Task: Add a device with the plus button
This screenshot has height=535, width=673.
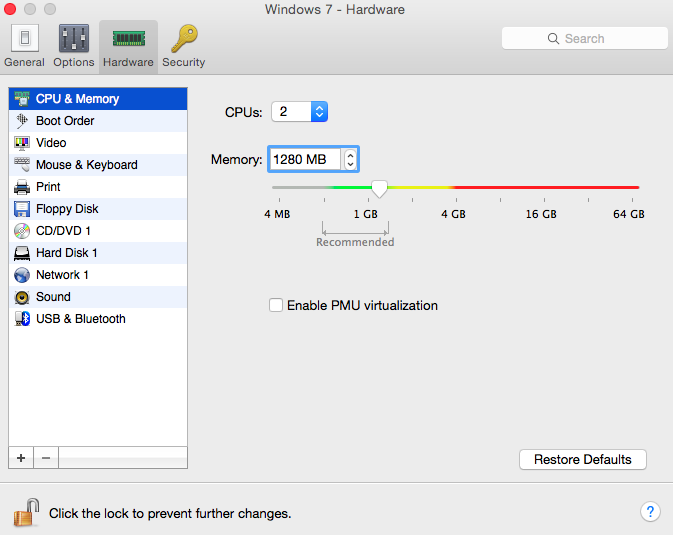Action: 21,458
